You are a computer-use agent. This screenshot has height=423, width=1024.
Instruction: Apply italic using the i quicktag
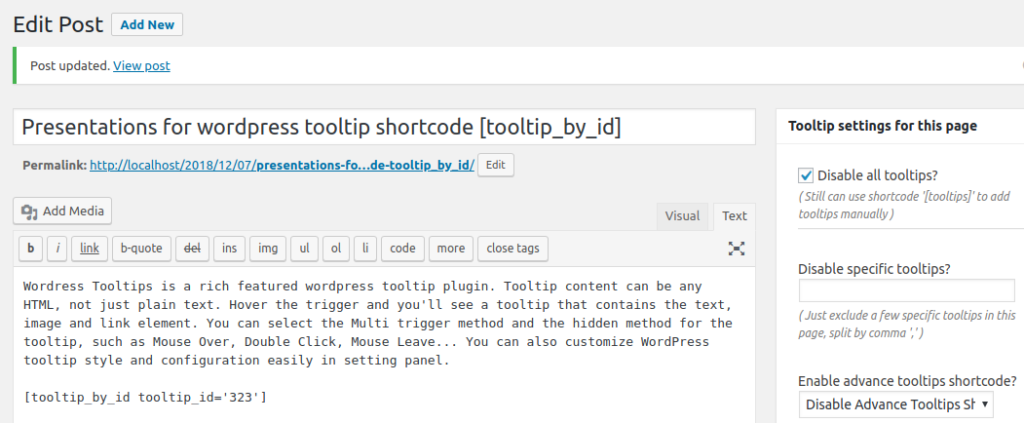click(58, 248)
